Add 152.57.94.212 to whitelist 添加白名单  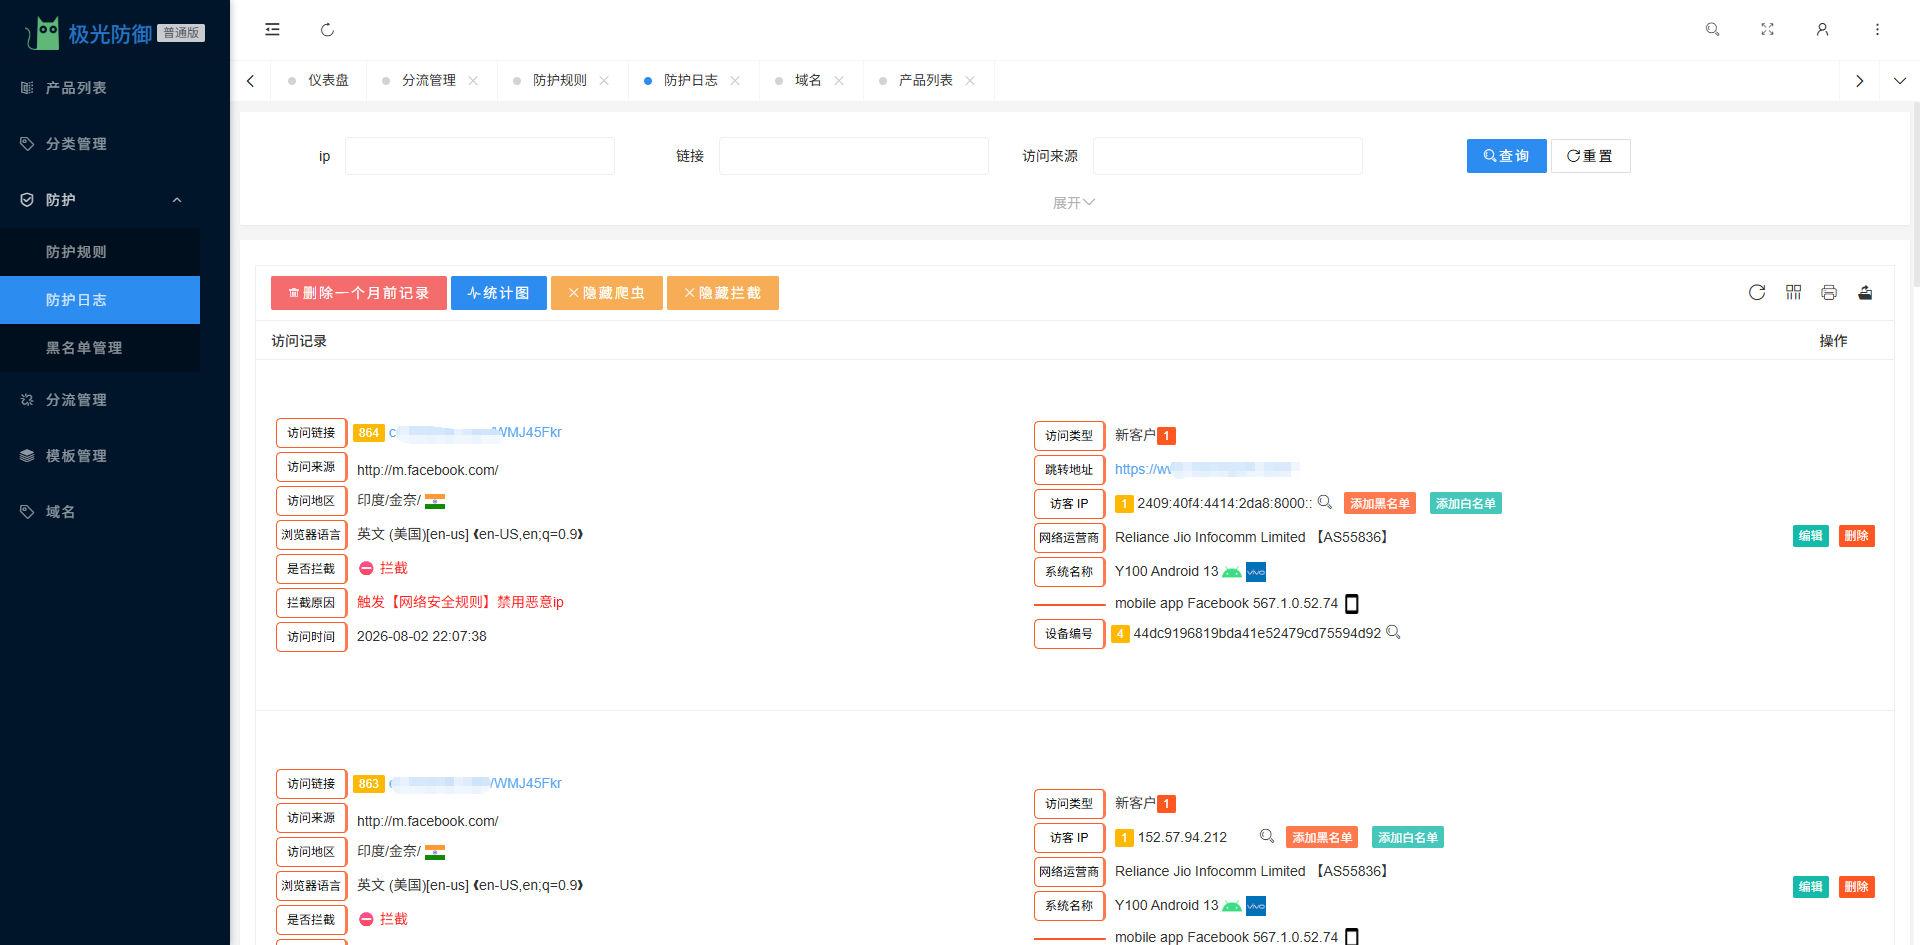click(1408, 838)
